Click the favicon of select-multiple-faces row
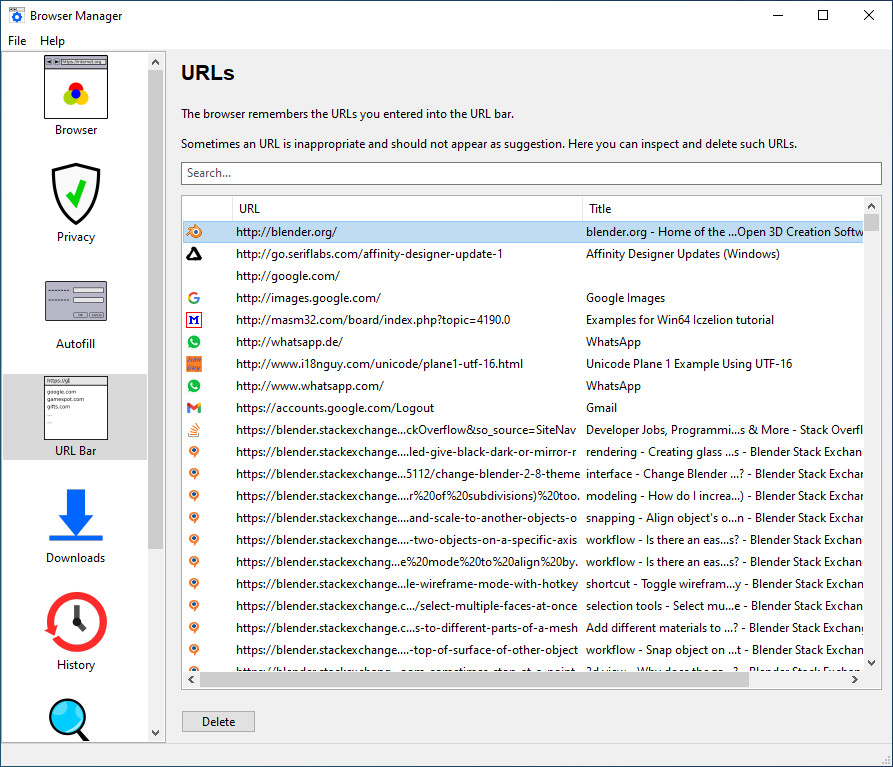Image resolution: width=893 pixels, height=767 pixels. 194,606
